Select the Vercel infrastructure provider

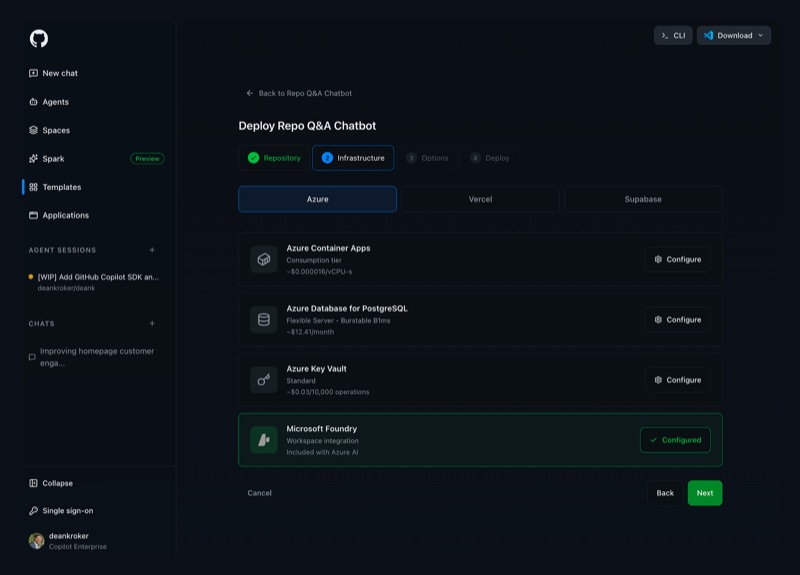pos(480,199)
